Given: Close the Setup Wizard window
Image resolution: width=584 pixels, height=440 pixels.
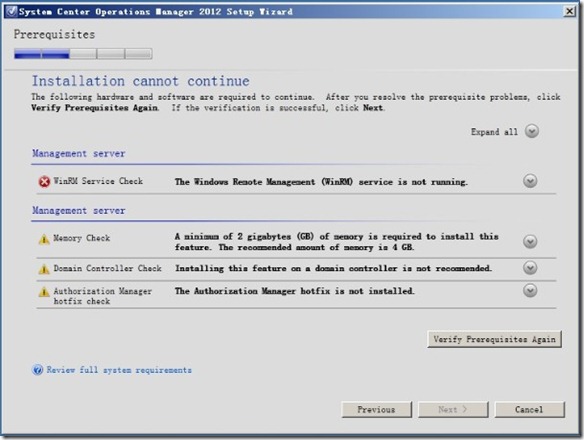Looking at the screenshot, I should pos(570,12).
